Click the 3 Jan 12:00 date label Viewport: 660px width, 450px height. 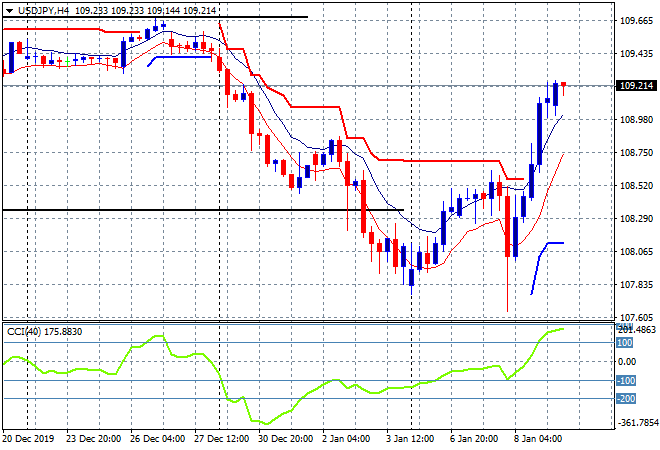[408, 438]
